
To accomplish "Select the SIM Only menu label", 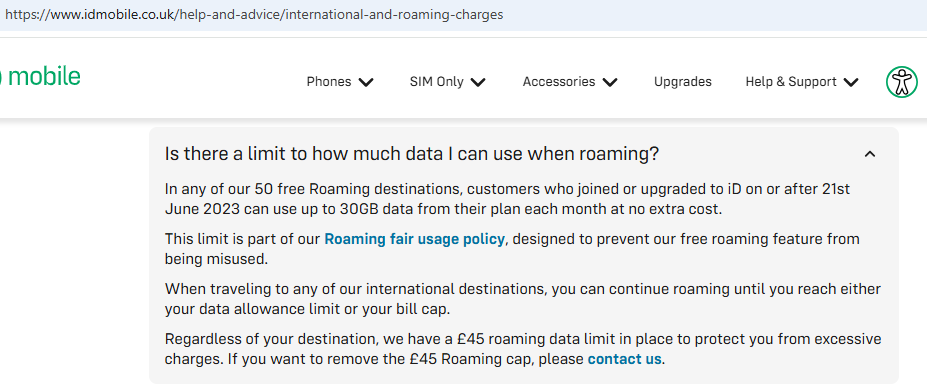I will [436, 82].
